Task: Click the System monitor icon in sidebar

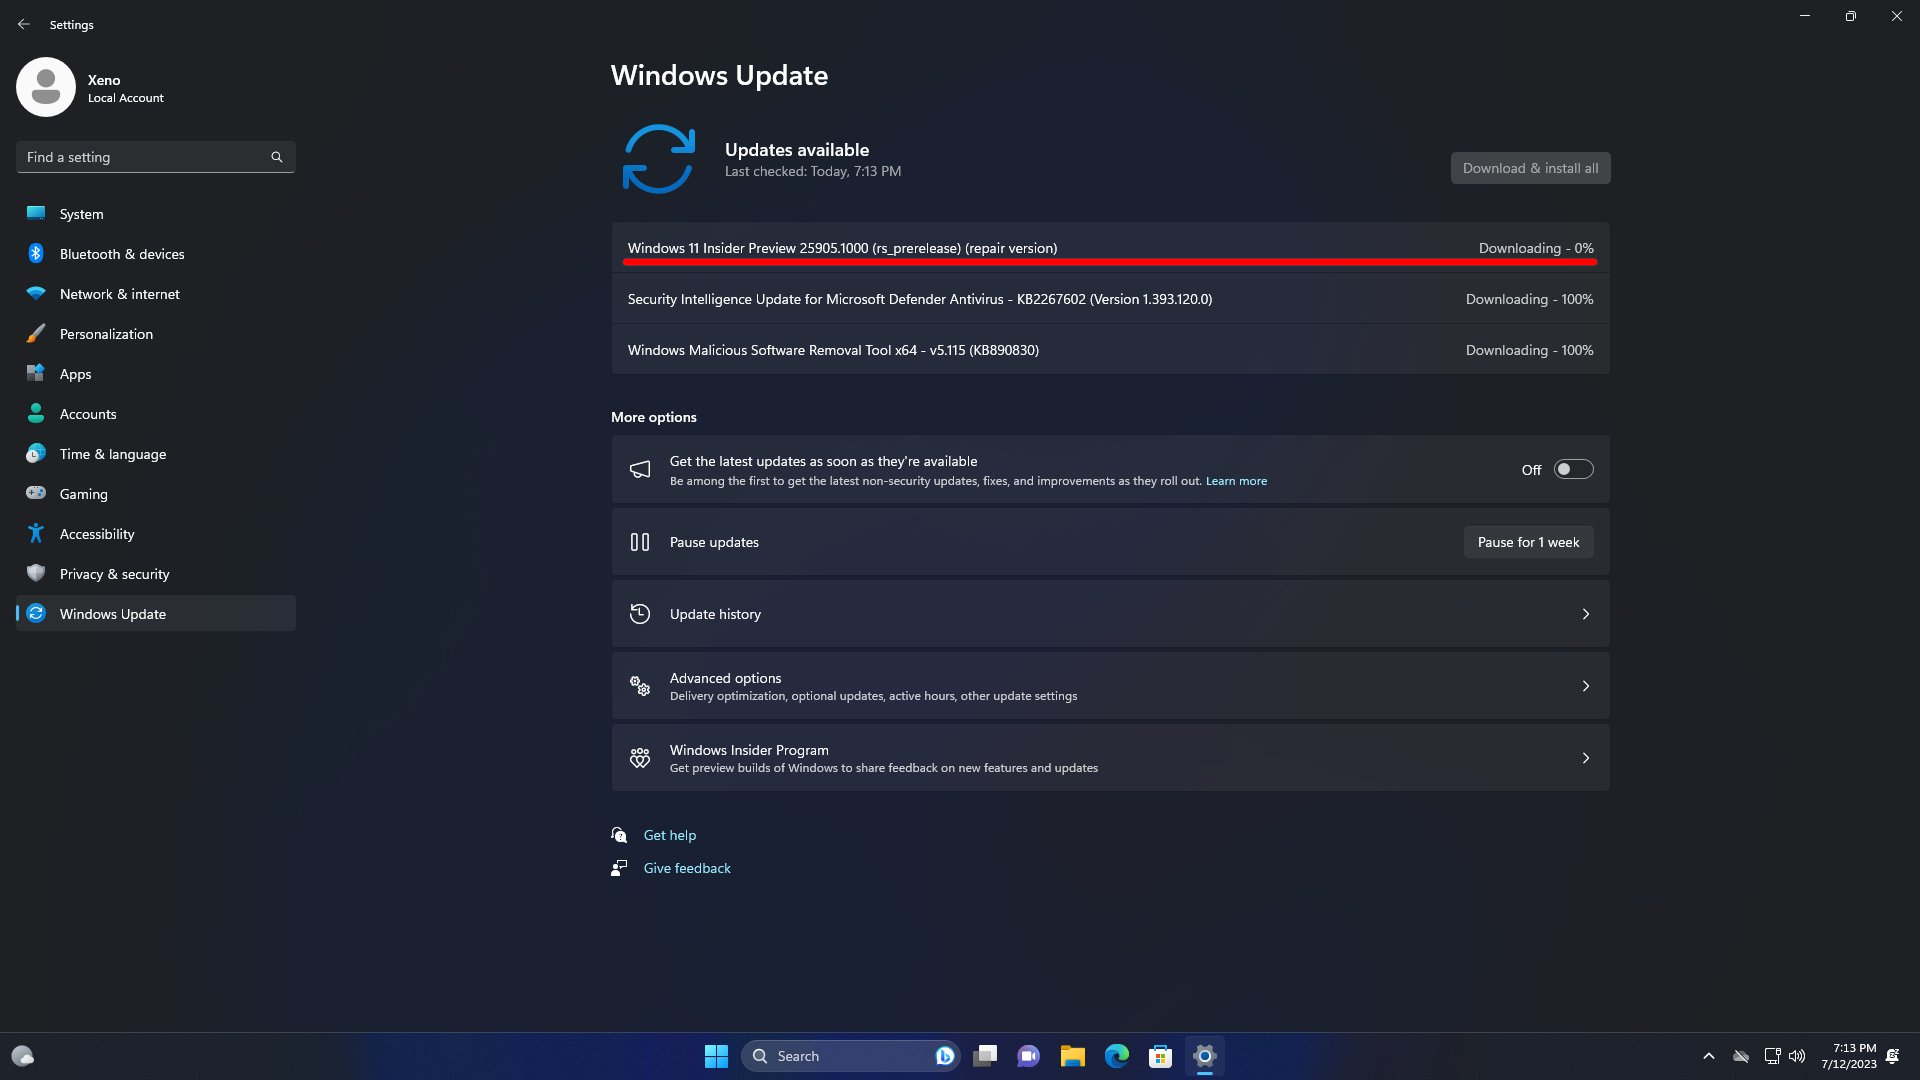Action: [36, 213]
